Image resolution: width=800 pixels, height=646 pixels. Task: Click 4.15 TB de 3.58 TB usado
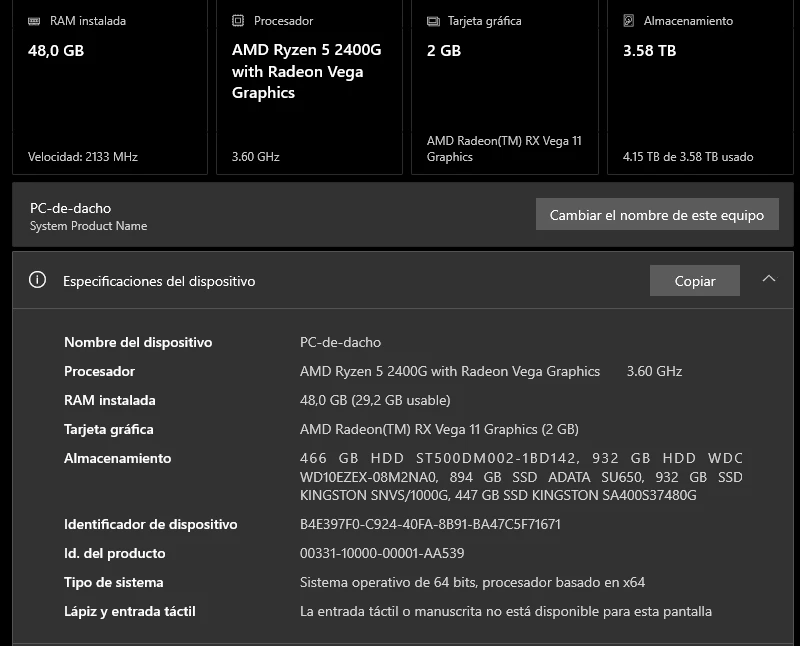(688, 157)
